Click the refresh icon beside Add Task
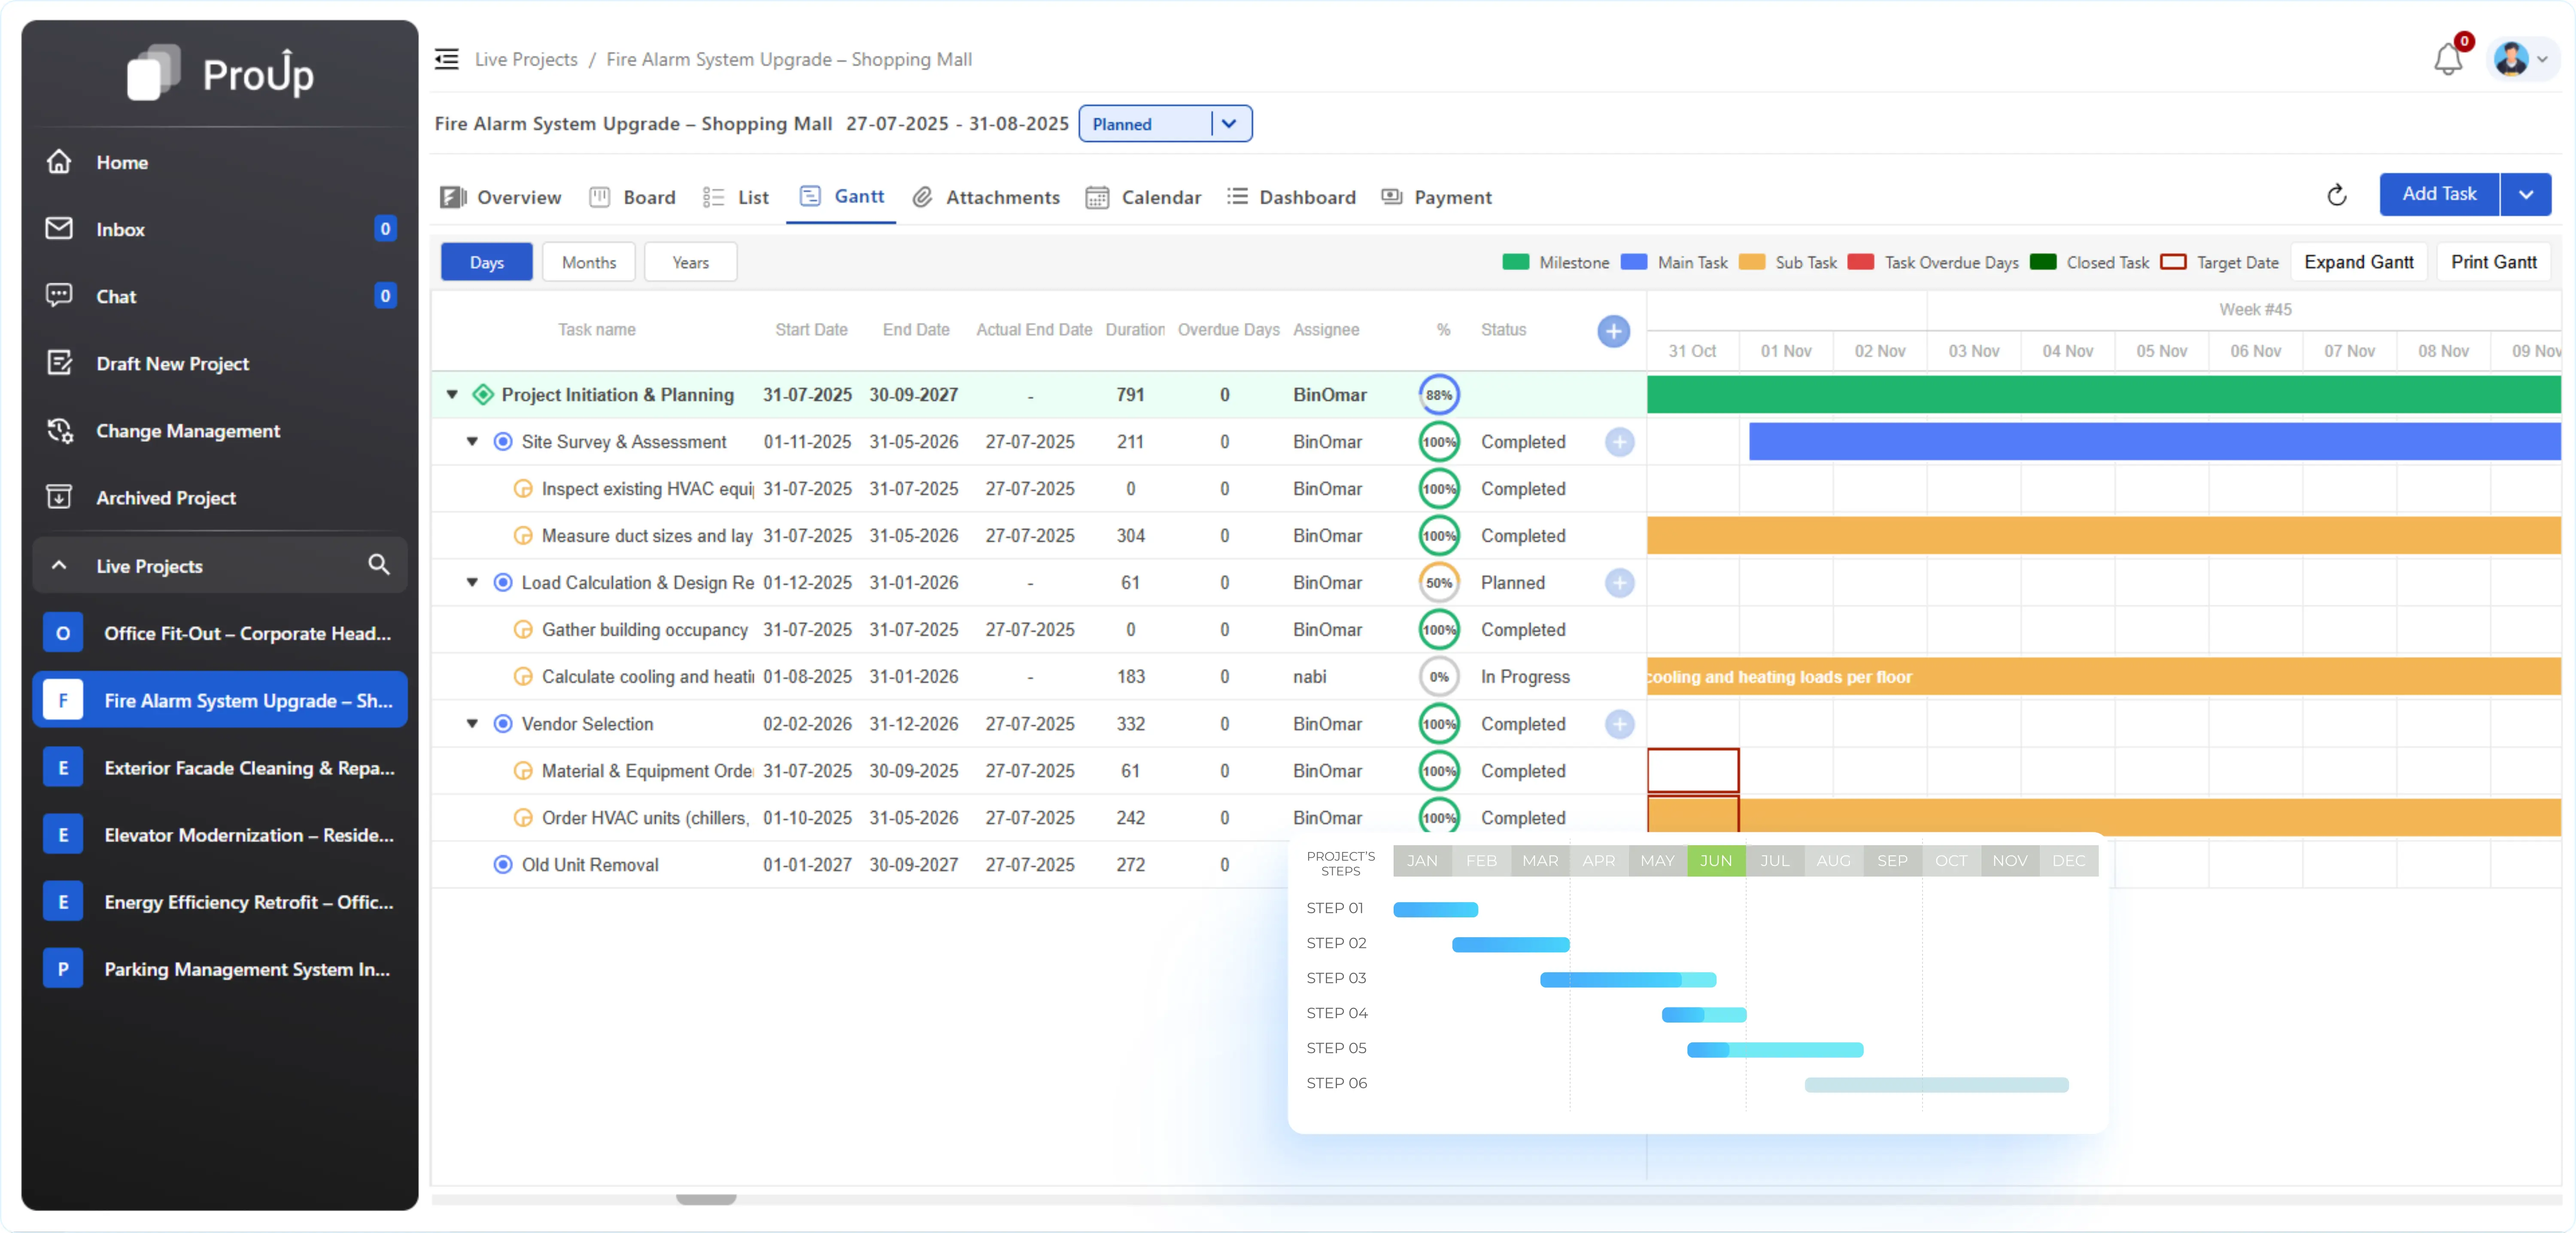 coord(2336,194)
